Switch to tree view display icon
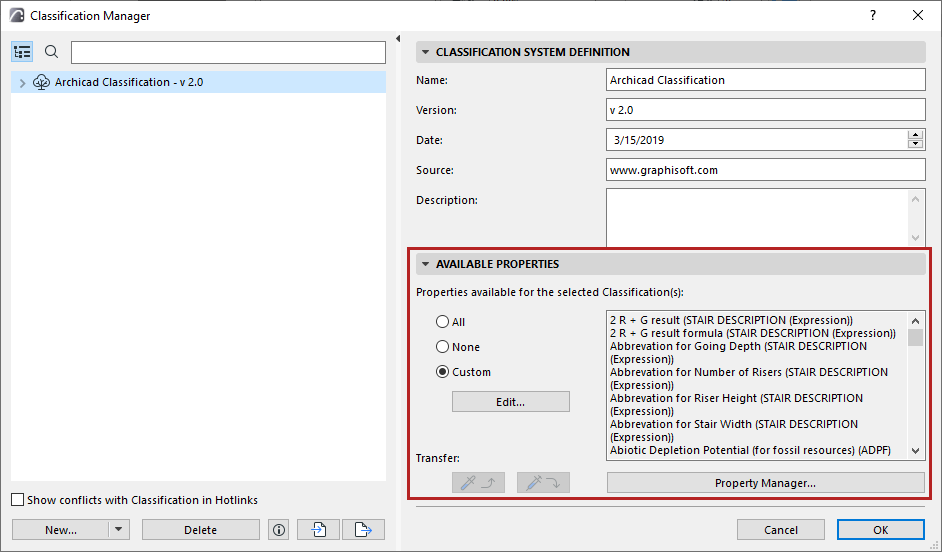Image resolution: width=942 pixels, height=552 pixels. point(22,52)
